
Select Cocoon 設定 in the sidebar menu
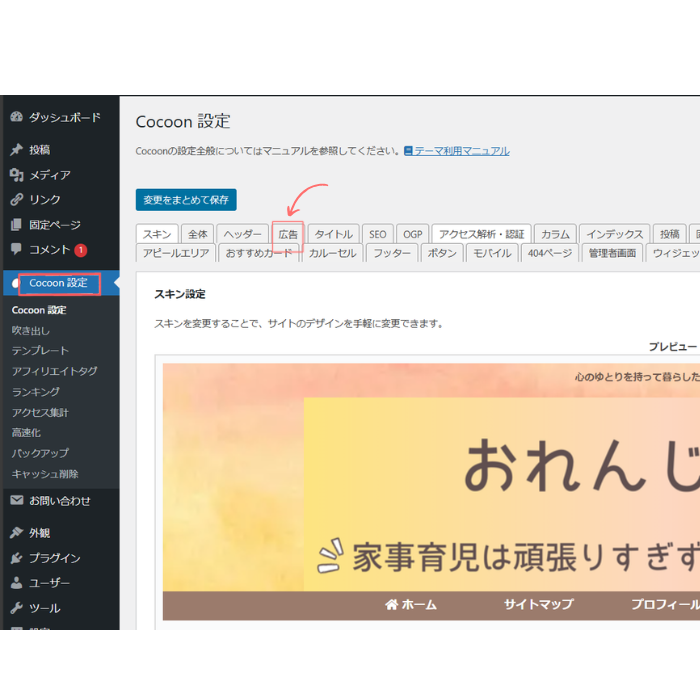(x=58, y=284)
